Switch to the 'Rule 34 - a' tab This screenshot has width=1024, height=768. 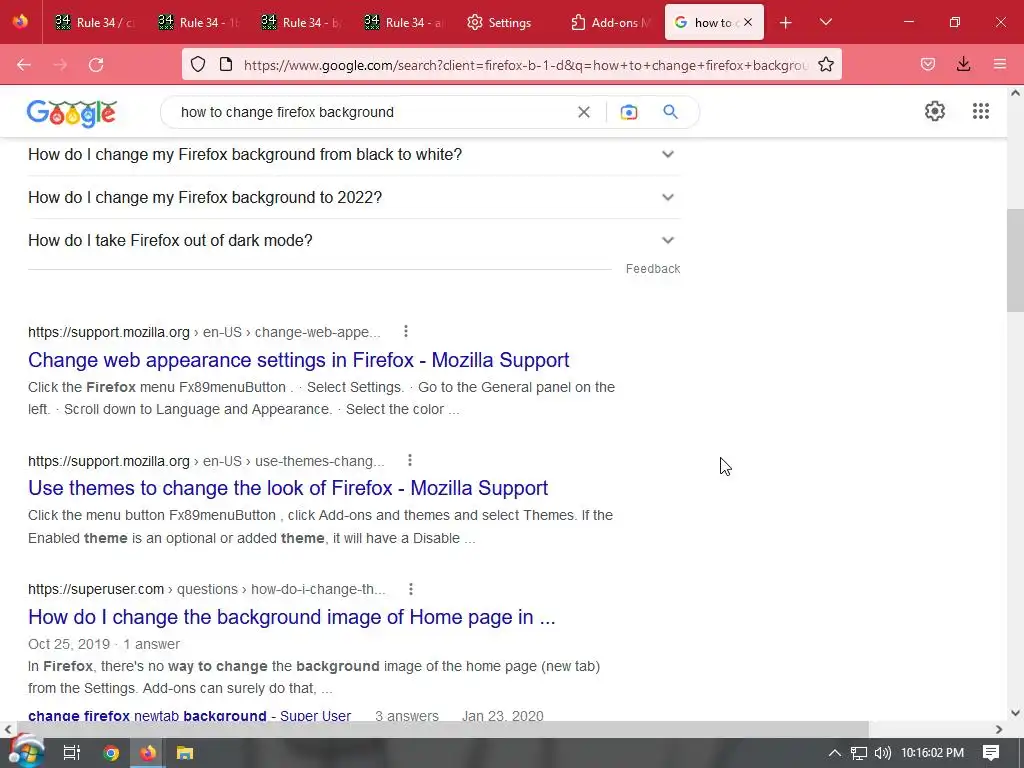tap(404, 22)
